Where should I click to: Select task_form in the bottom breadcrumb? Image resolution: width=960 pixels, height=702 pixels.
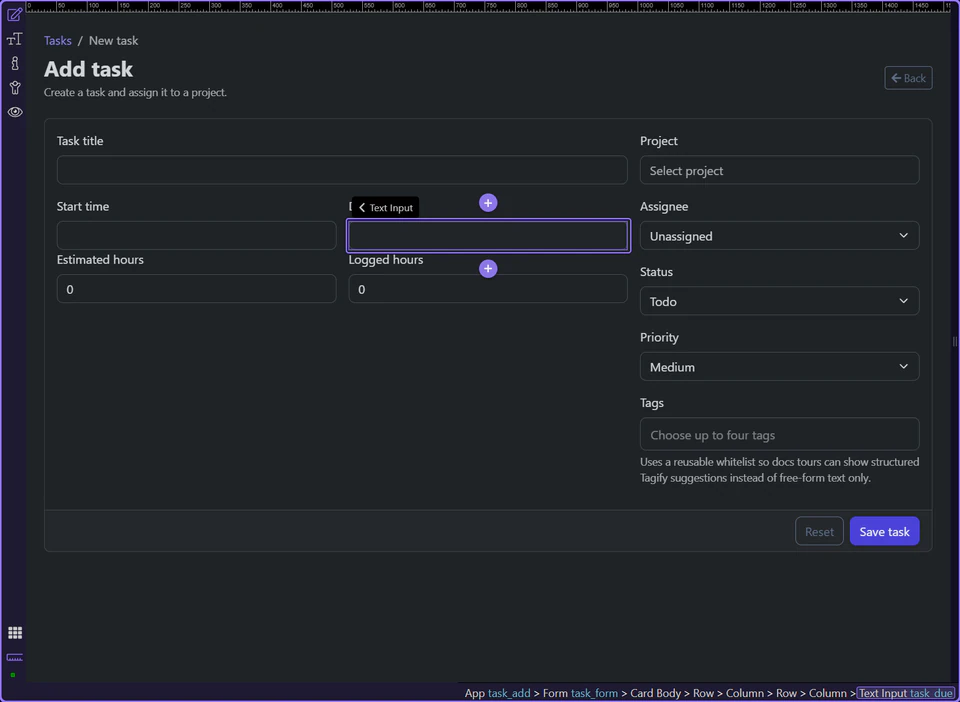click(x=594, y=693)
